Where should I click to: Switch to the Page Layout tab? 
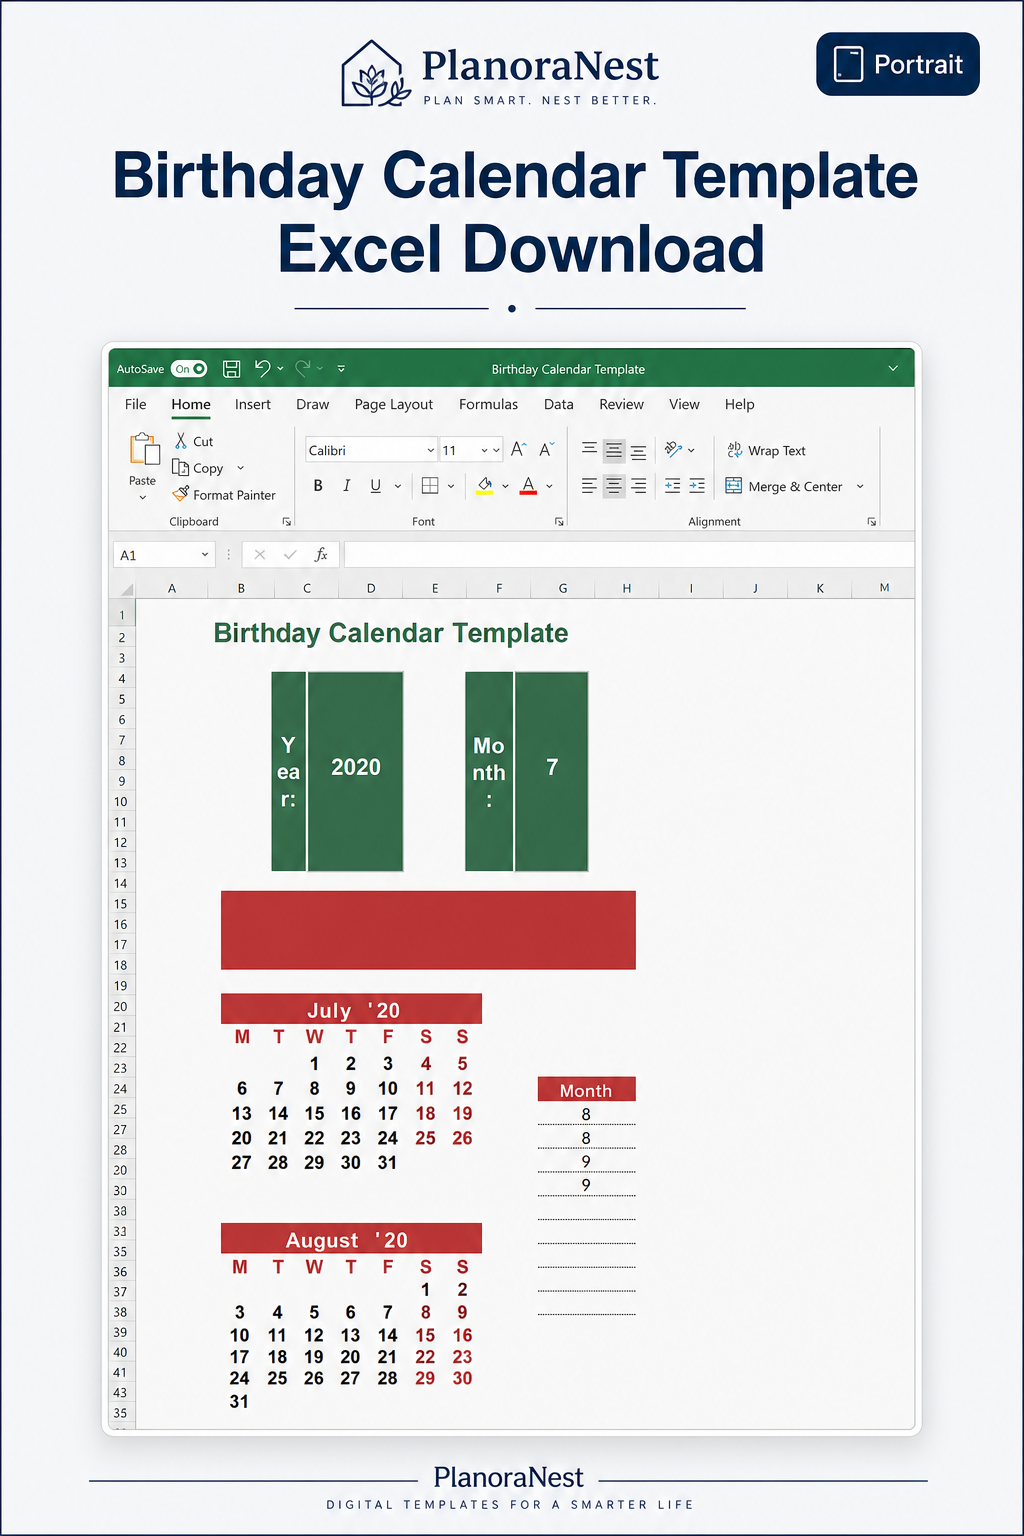[394, 405]
